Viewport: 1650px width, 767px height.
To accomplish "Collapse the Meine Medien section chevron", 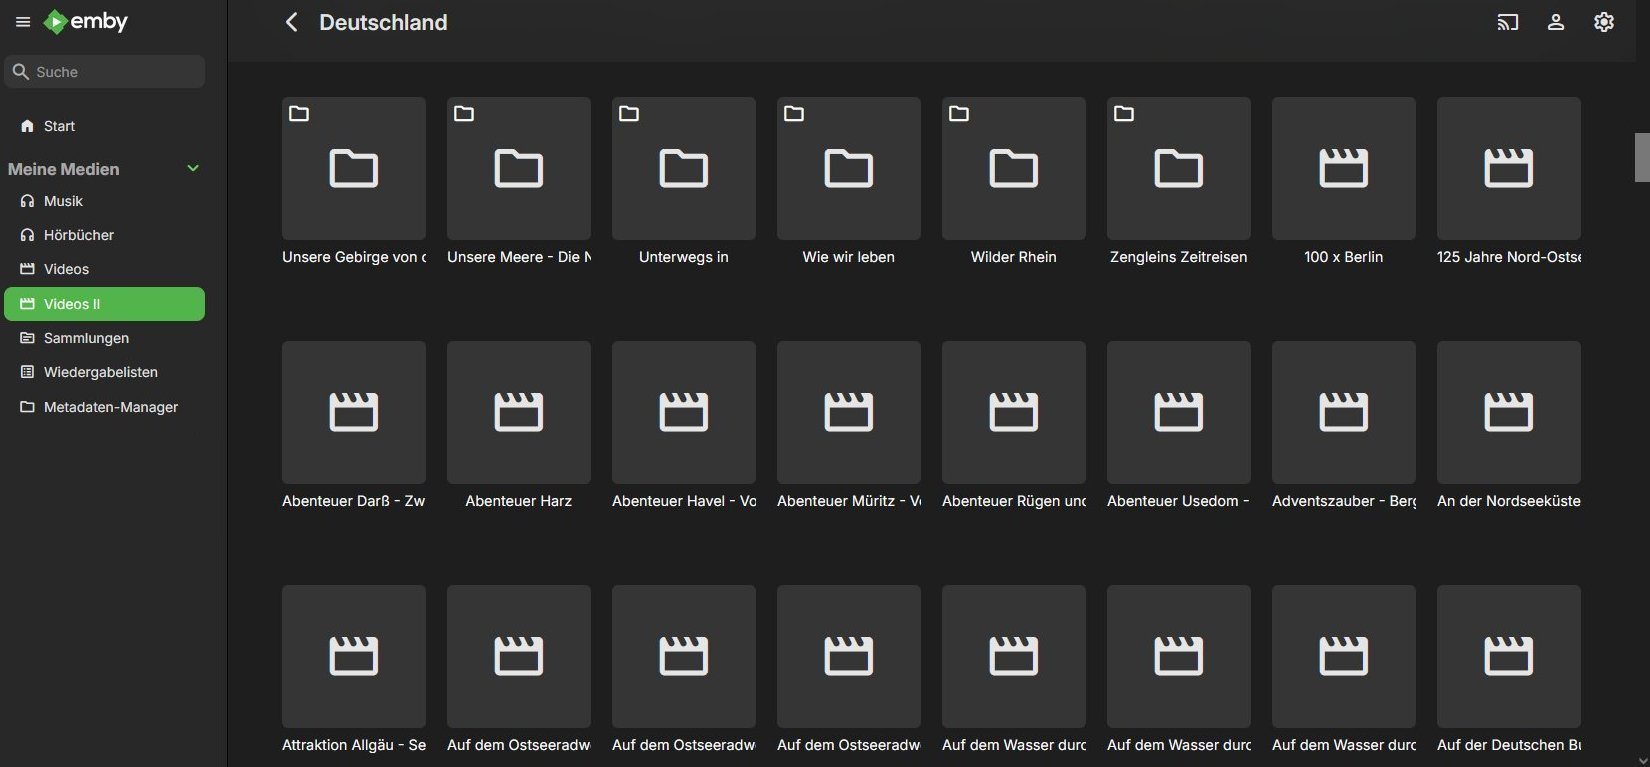I will (x=193, y=168).
